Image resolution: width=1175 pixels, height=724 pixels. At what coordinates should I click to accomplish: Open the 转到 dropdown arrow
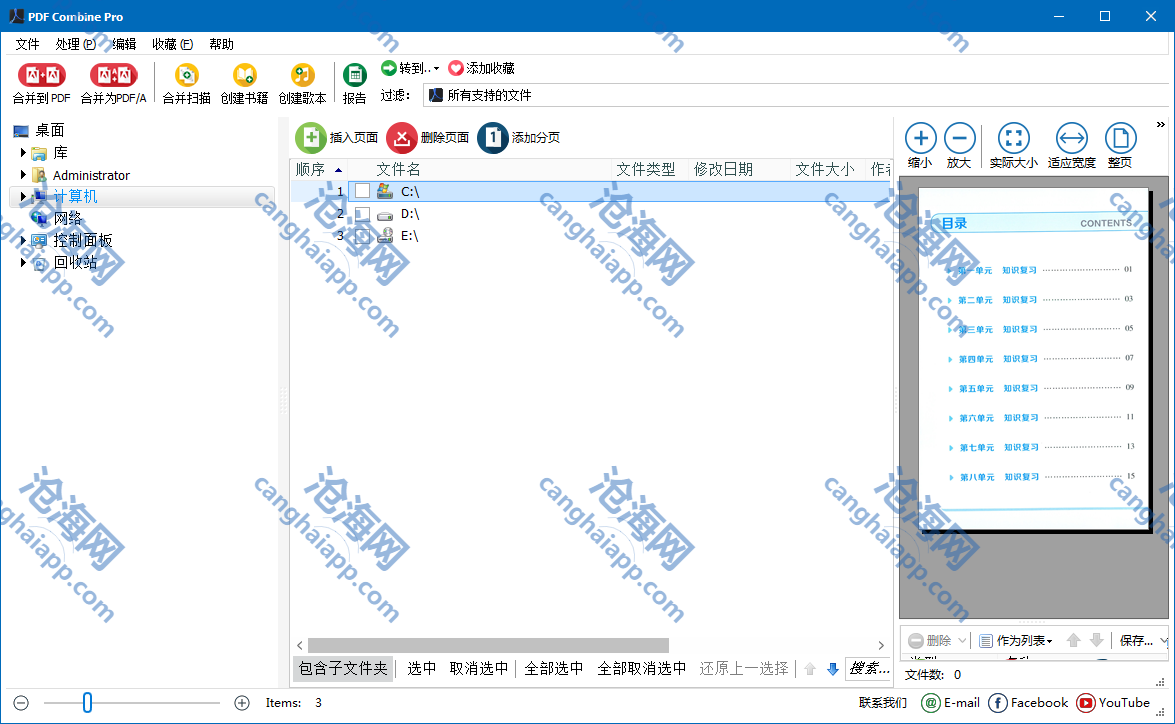click(436, 69)
